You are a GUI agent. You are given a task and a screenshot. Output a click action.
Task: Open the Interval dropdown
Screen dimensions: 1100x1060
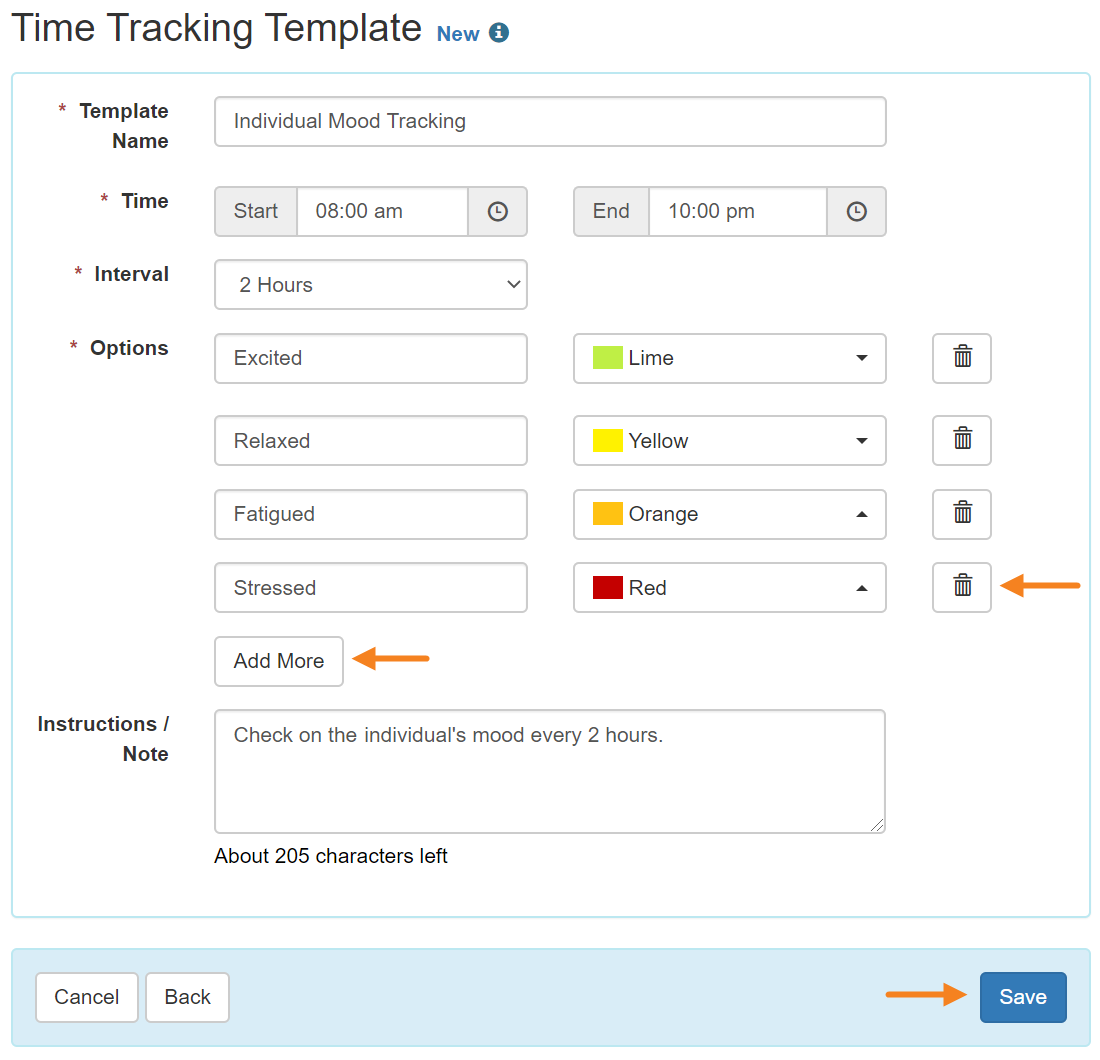click(370, 284)
